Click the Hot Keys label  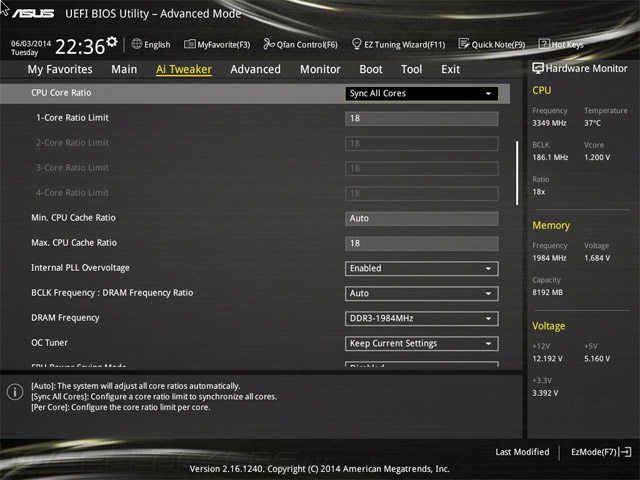coord(567,44)
